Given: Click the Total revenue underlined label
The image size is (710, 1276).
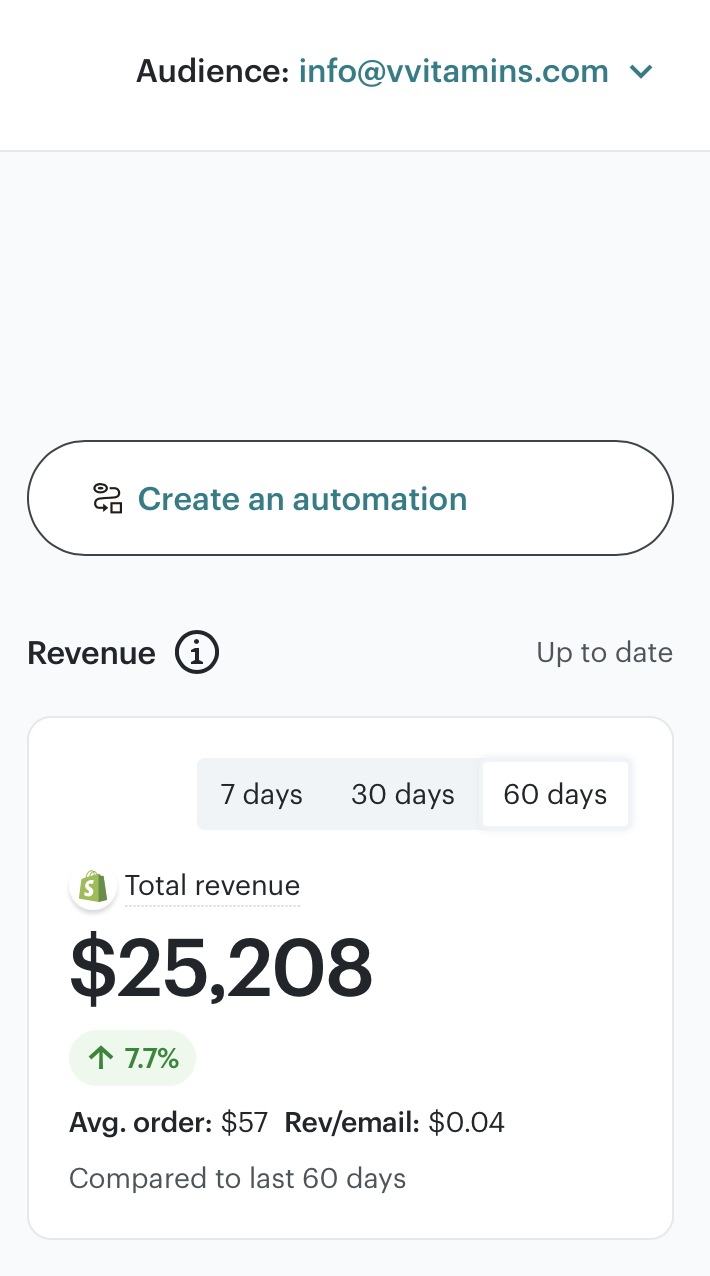Looking at the screenshot, I should click(x=212, y=886).
